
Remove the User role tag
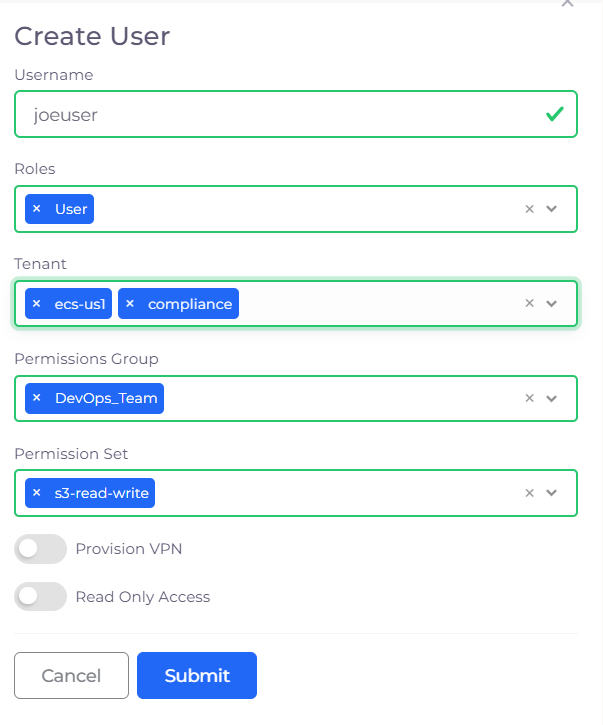(x=37, y=209)
